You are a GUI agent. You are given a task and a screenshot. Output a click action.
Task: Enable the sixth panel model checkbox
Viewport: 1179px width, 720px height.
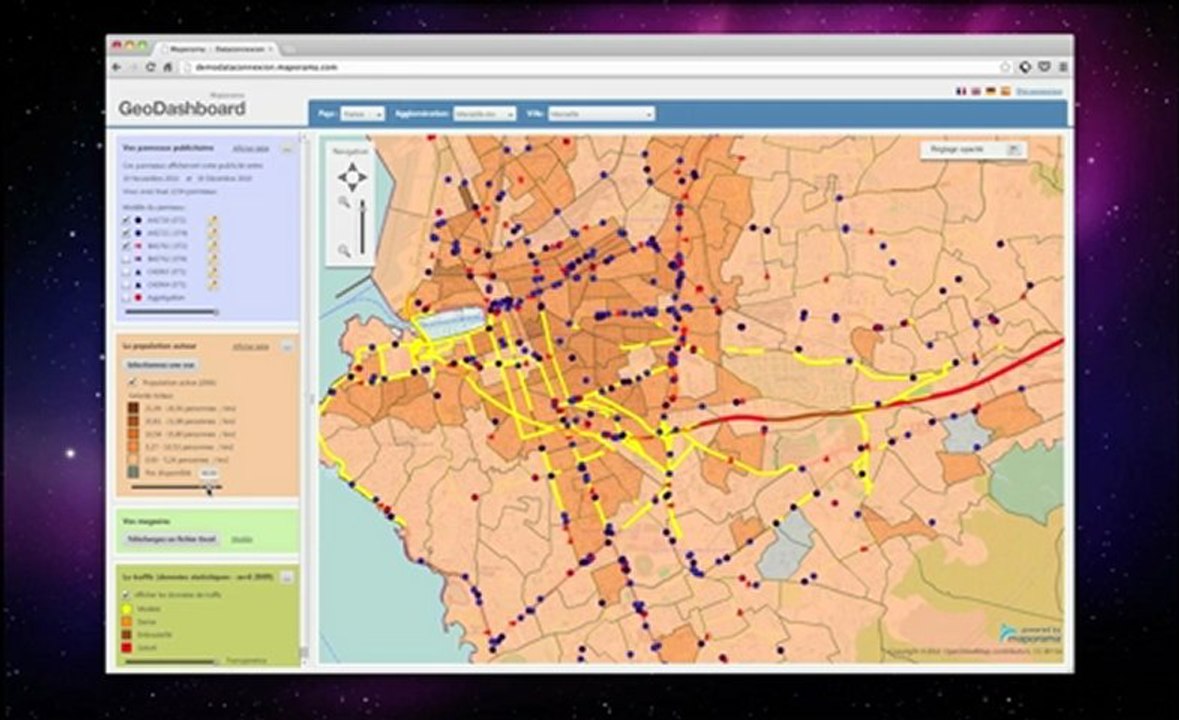point(126,284)
